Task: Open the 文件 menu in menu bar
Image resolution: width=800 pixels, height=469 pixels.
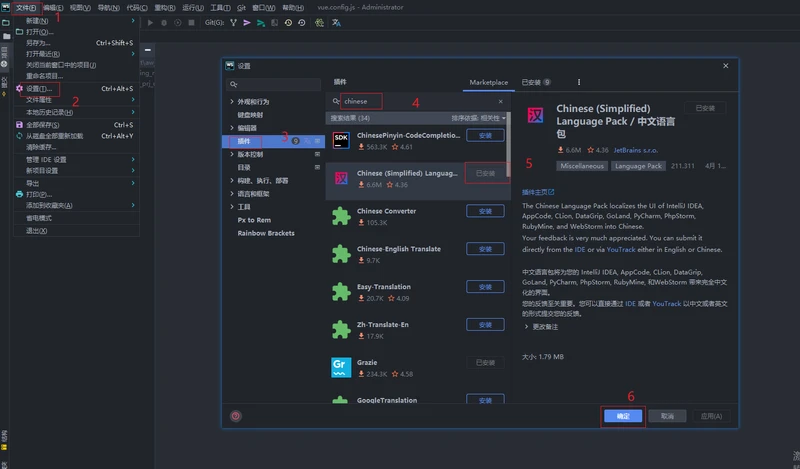Action: coord(26,8)
